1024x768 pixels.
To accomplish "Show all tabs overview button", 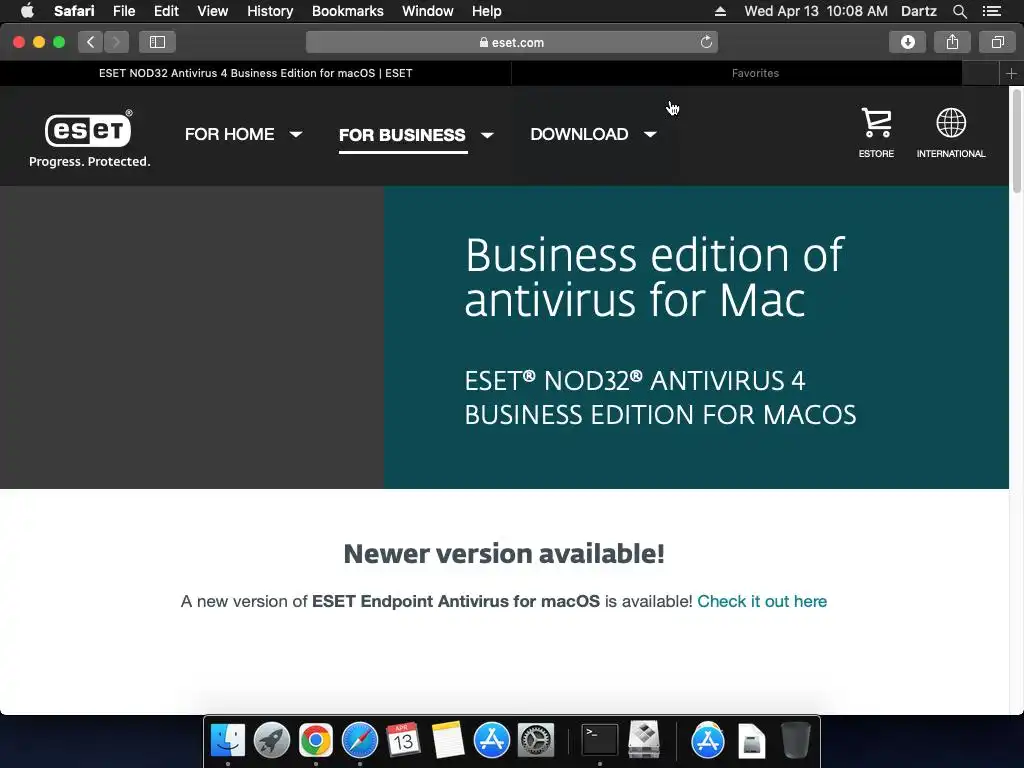I will click(x=997, y=42).
